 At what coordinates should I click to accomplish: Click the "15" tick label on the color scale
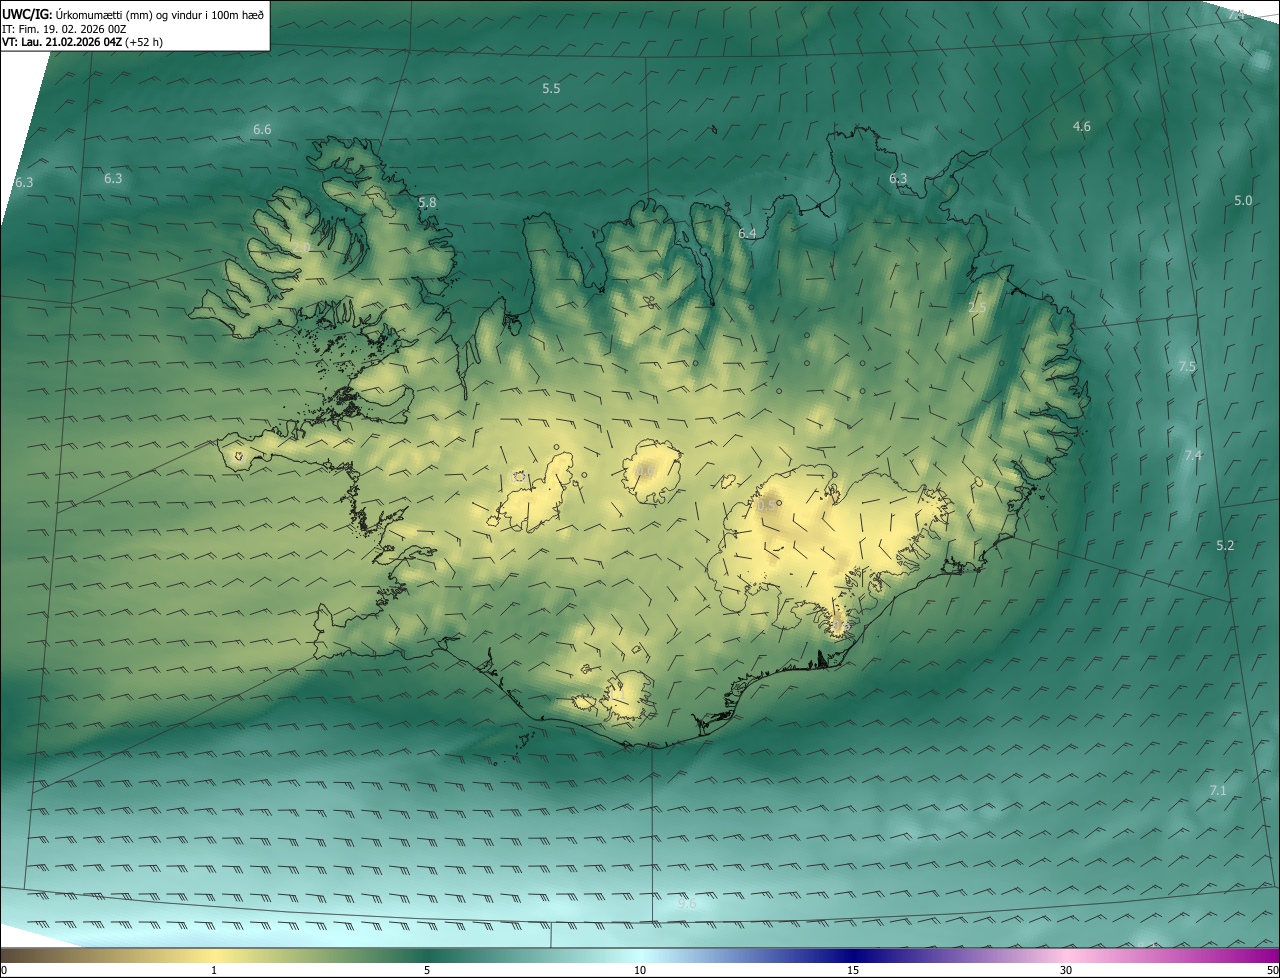[853, 970]
